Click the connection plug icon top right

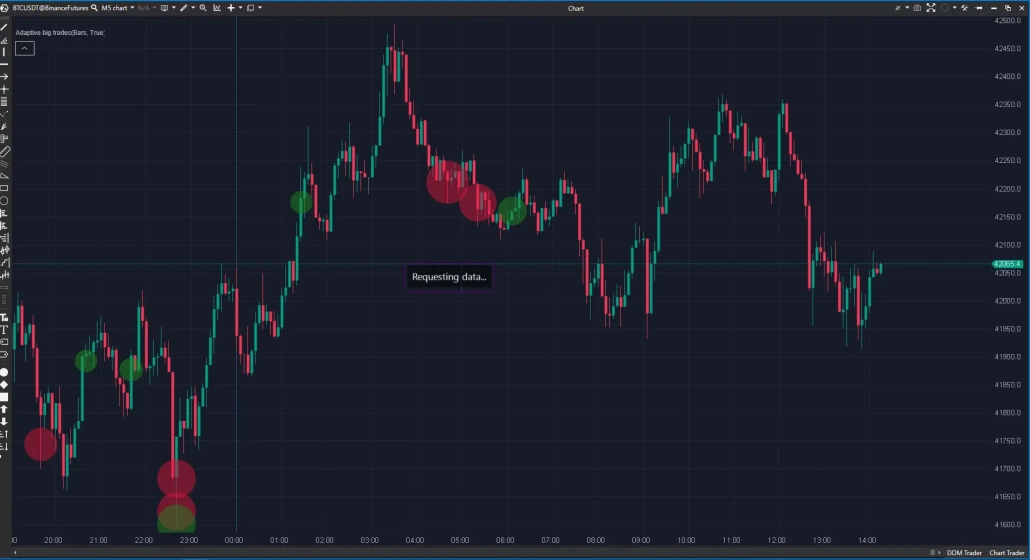898,8
